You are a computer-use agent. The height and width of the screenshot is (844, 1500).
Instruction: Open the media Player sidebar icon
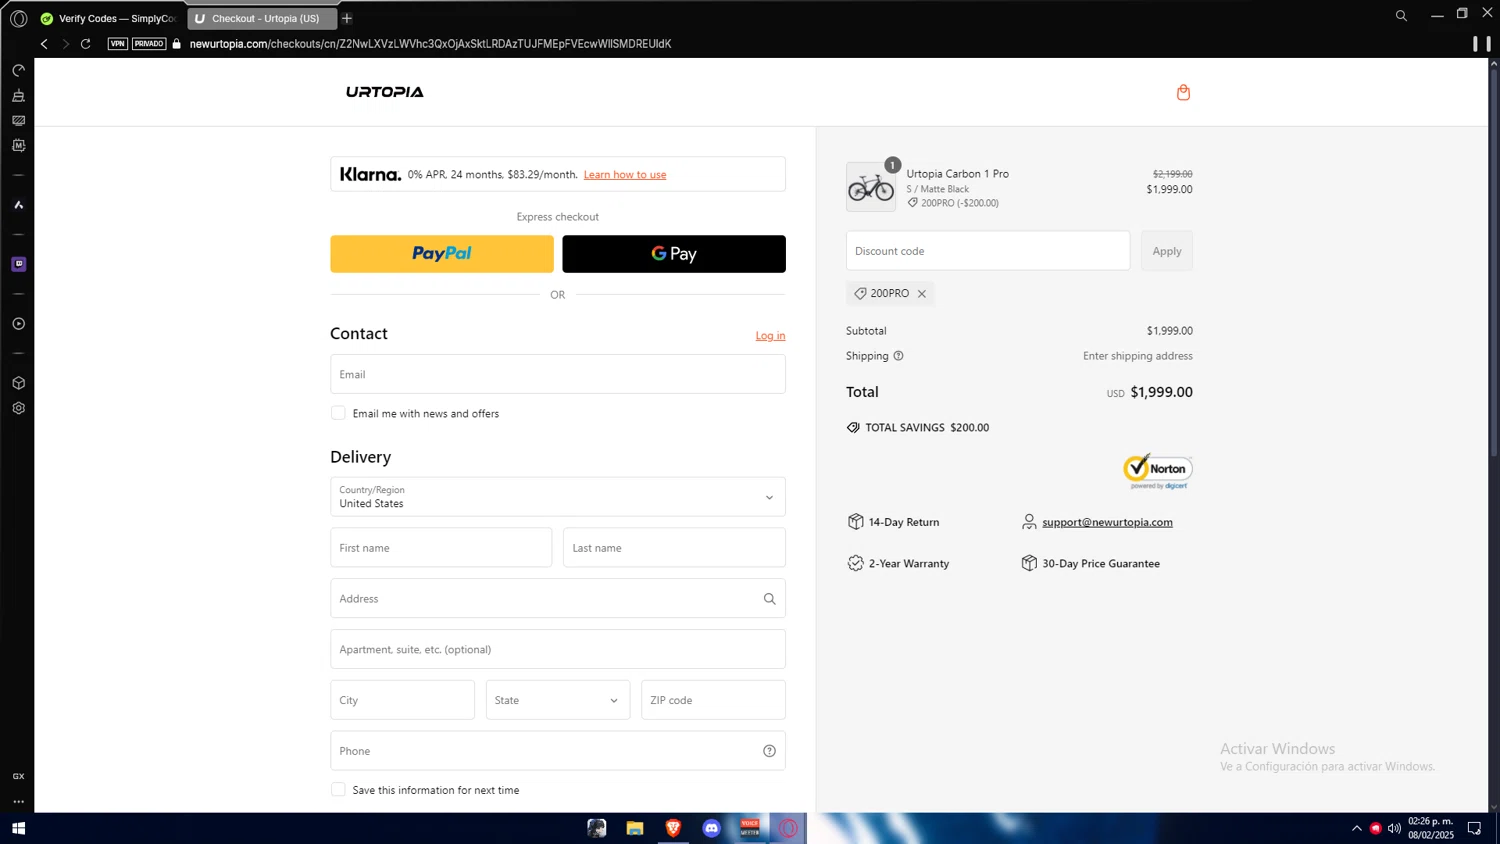point(18,324)
